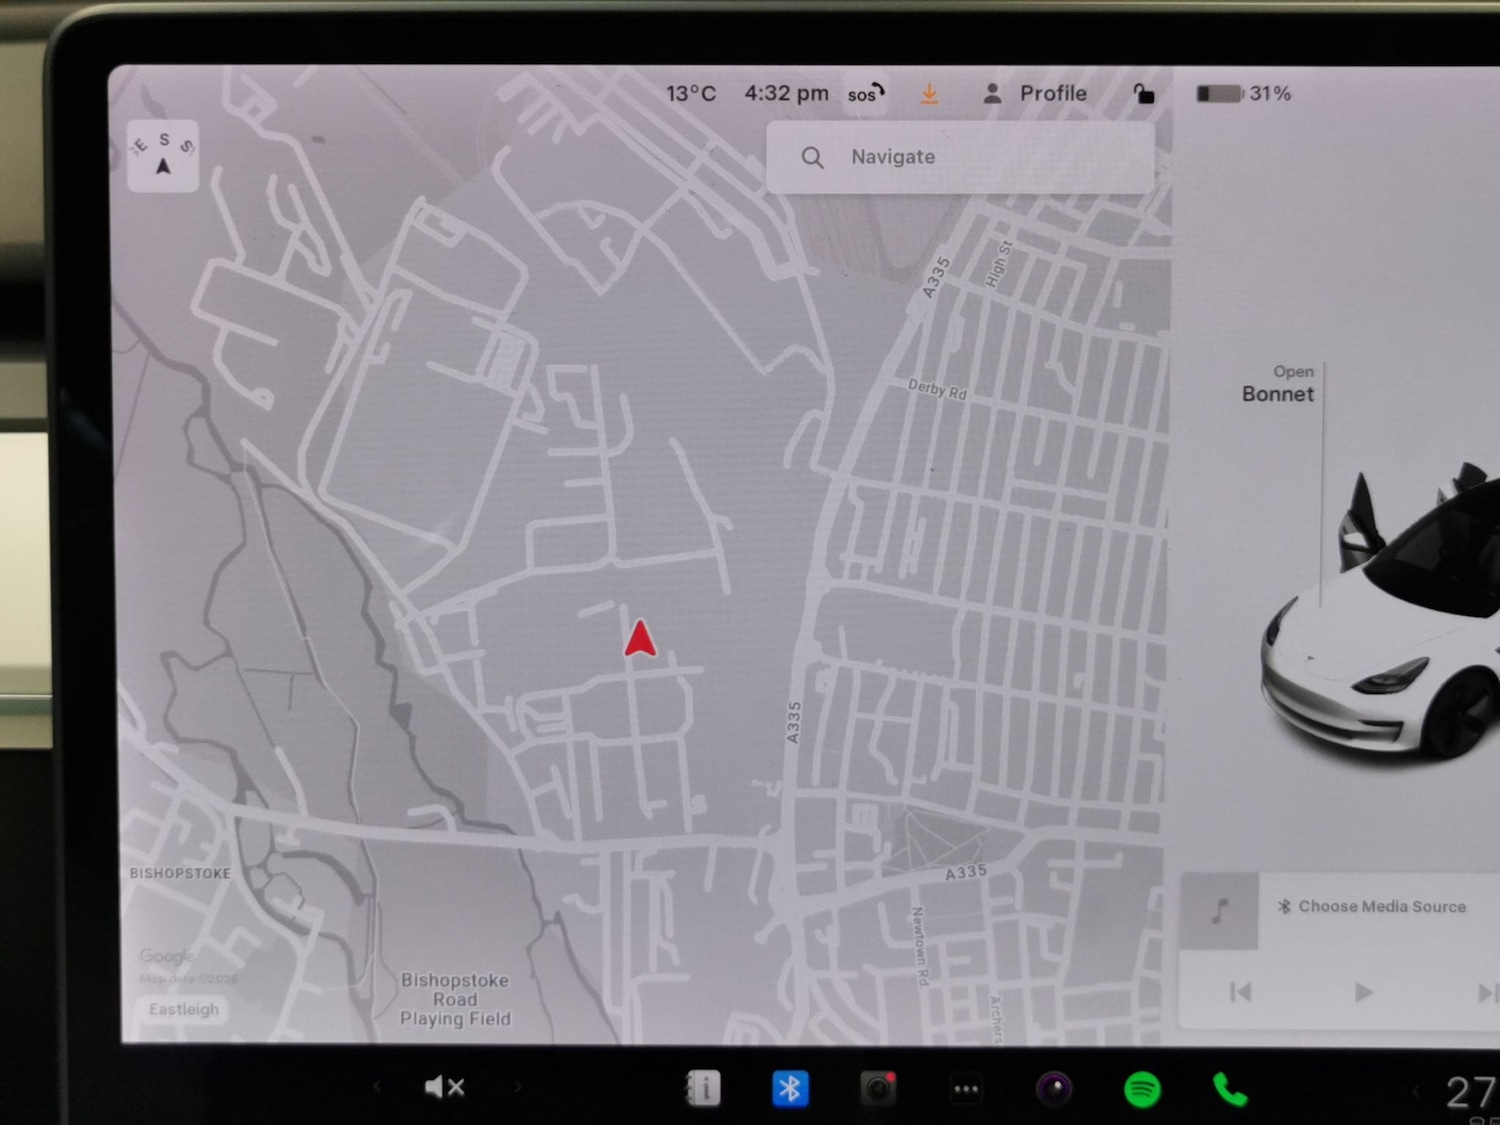Screen dimensions: 1500x1125
Task: Open the purple-lens camera app icon
Action: (1054, 1088)
